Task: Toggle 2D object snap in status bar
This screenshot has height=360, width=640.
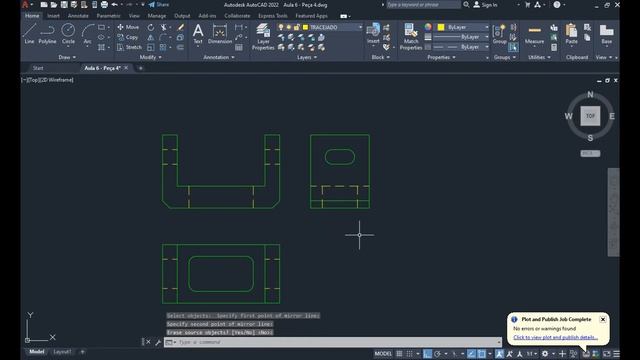Action: point(482,354)
